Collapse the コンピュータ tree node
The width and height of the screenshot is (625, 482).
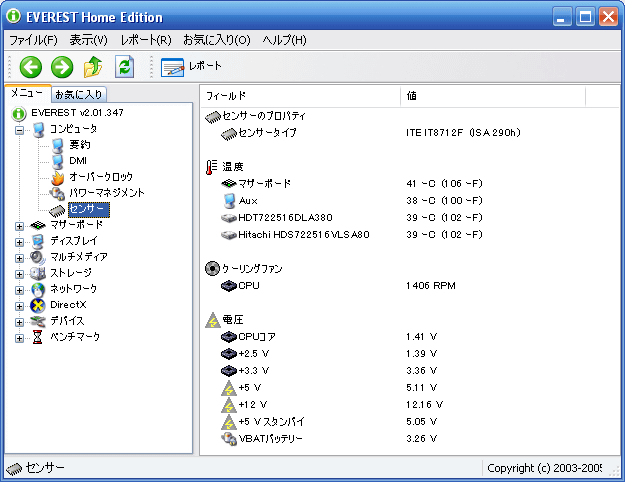19,130
